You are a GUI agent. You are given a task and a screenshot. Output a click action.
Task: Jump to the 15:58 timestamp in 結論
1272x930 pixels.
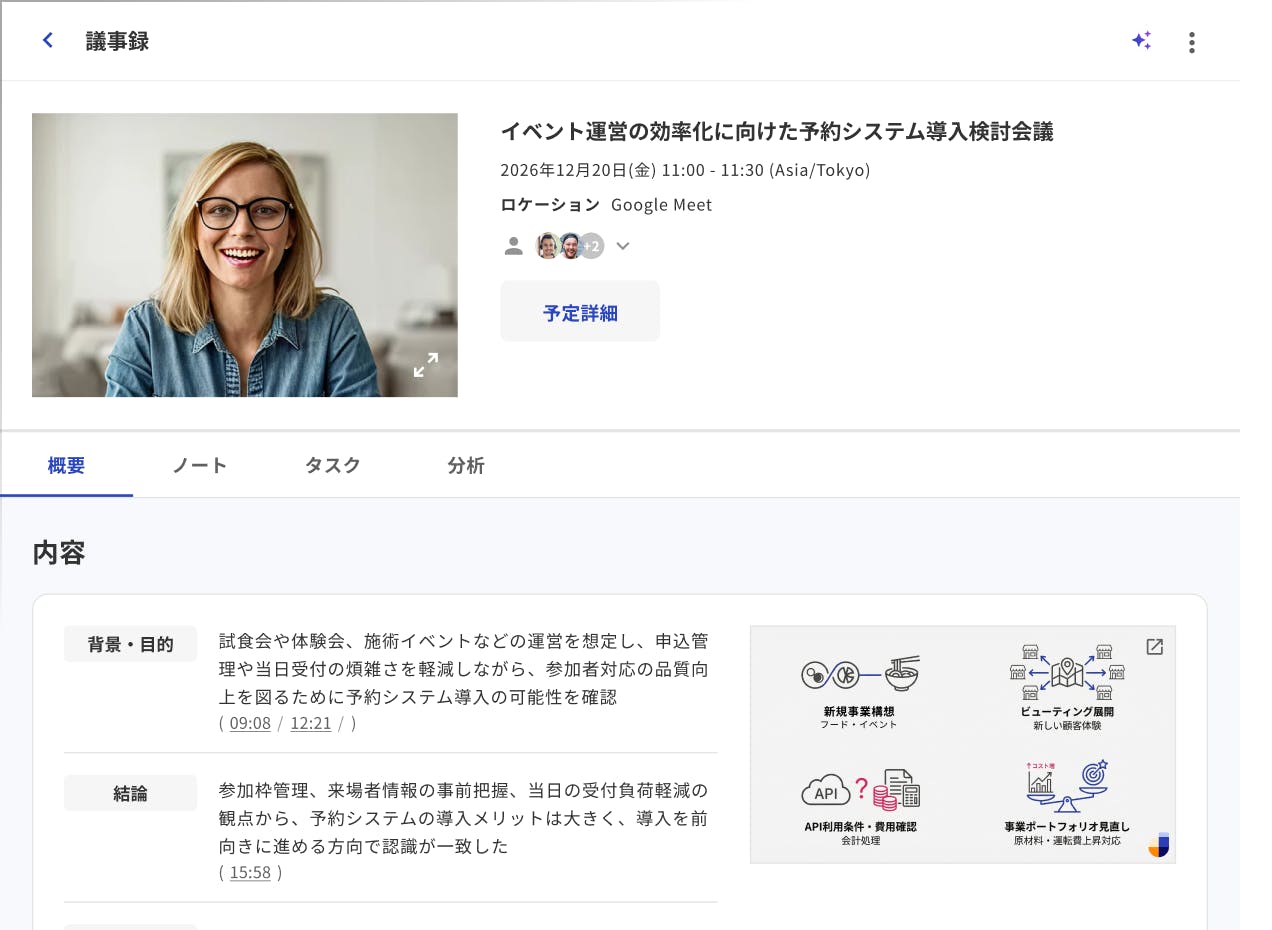pyautogui.click(x=250, y=872)
